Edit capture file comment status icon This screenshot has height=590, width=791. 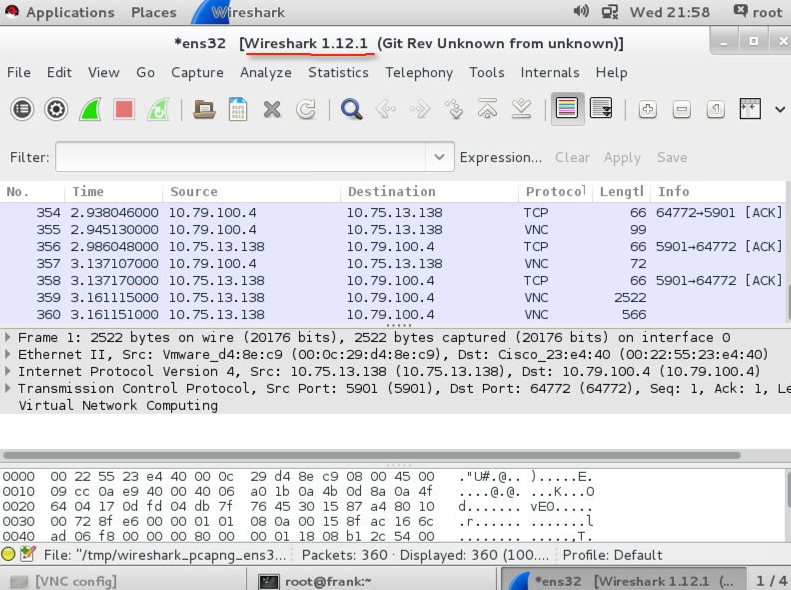coord(27,554)
